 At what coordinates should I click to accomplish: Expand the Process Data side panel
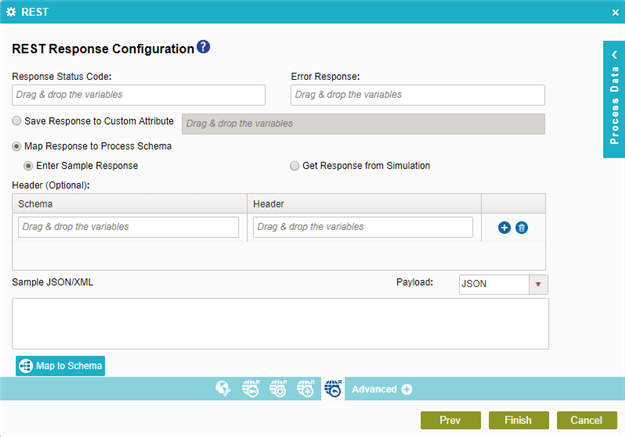coord(614,99)
